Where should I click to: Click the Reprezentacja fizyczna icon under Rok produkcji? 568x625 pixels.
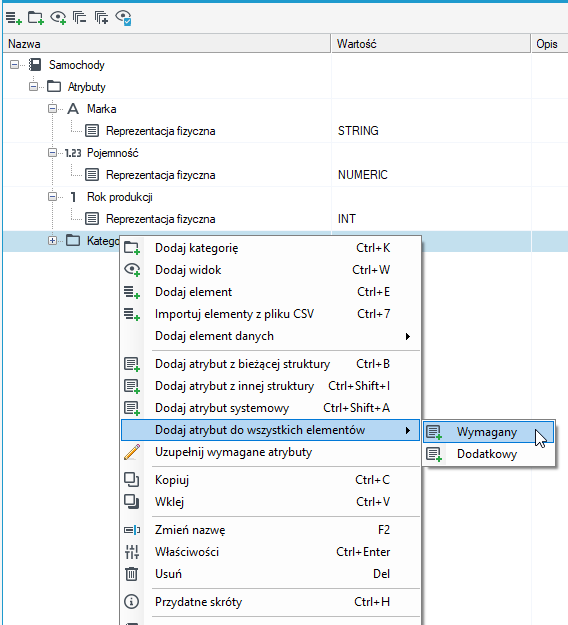(x=92, y=218)
